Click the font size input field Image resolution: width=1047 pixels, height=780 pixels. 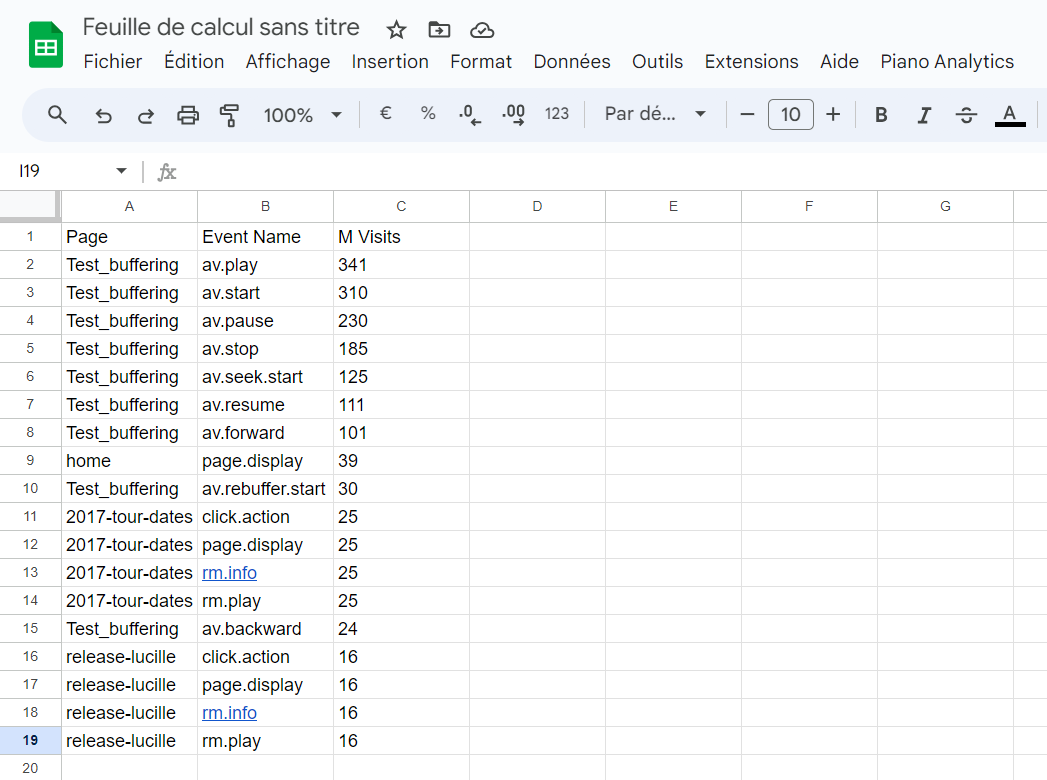[x=790, y=115]
